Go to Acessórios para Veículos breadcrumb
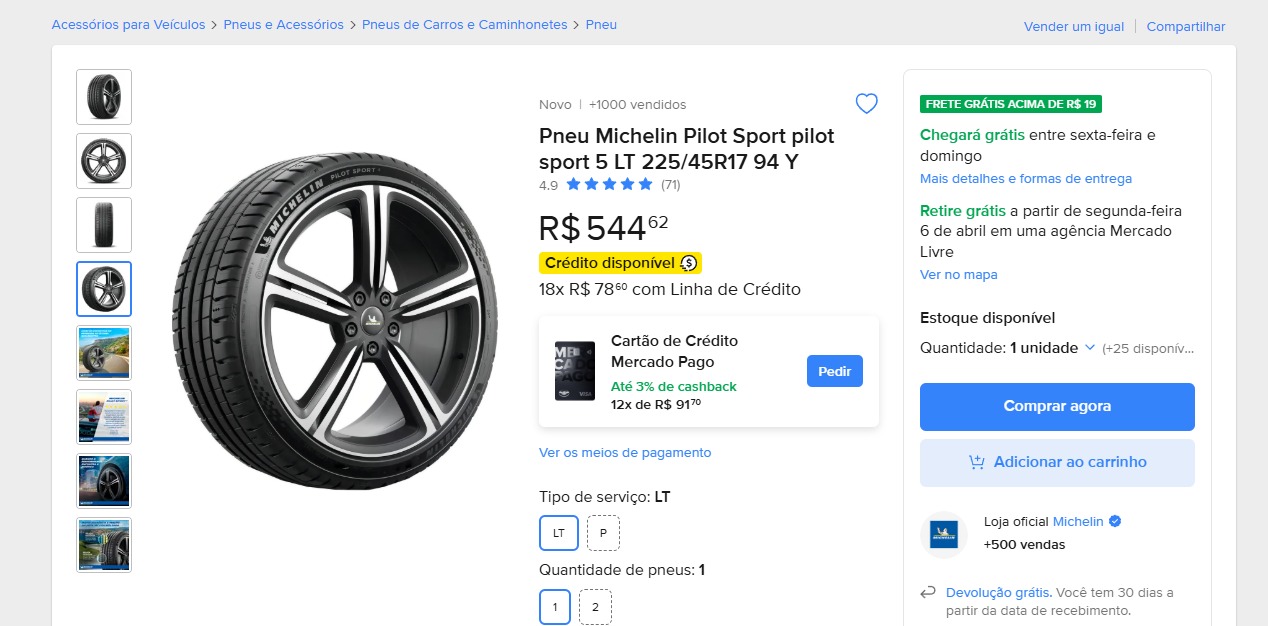Viewport: 1268px width, 626px height. pos(128,25)
